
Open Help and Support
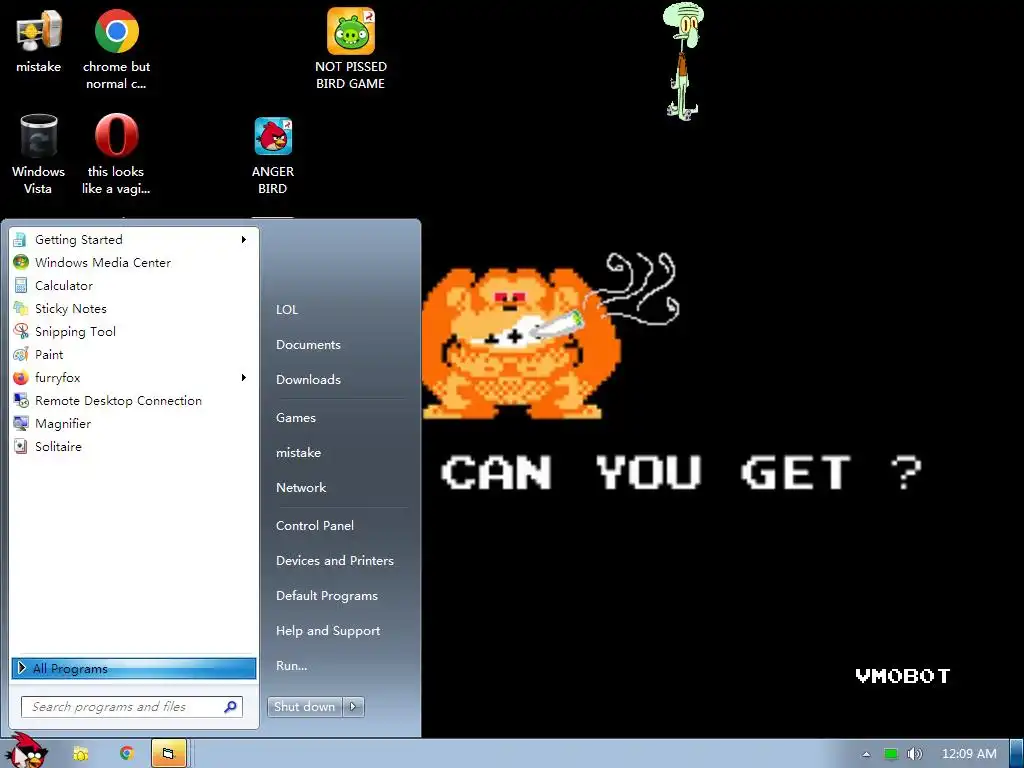328,631
